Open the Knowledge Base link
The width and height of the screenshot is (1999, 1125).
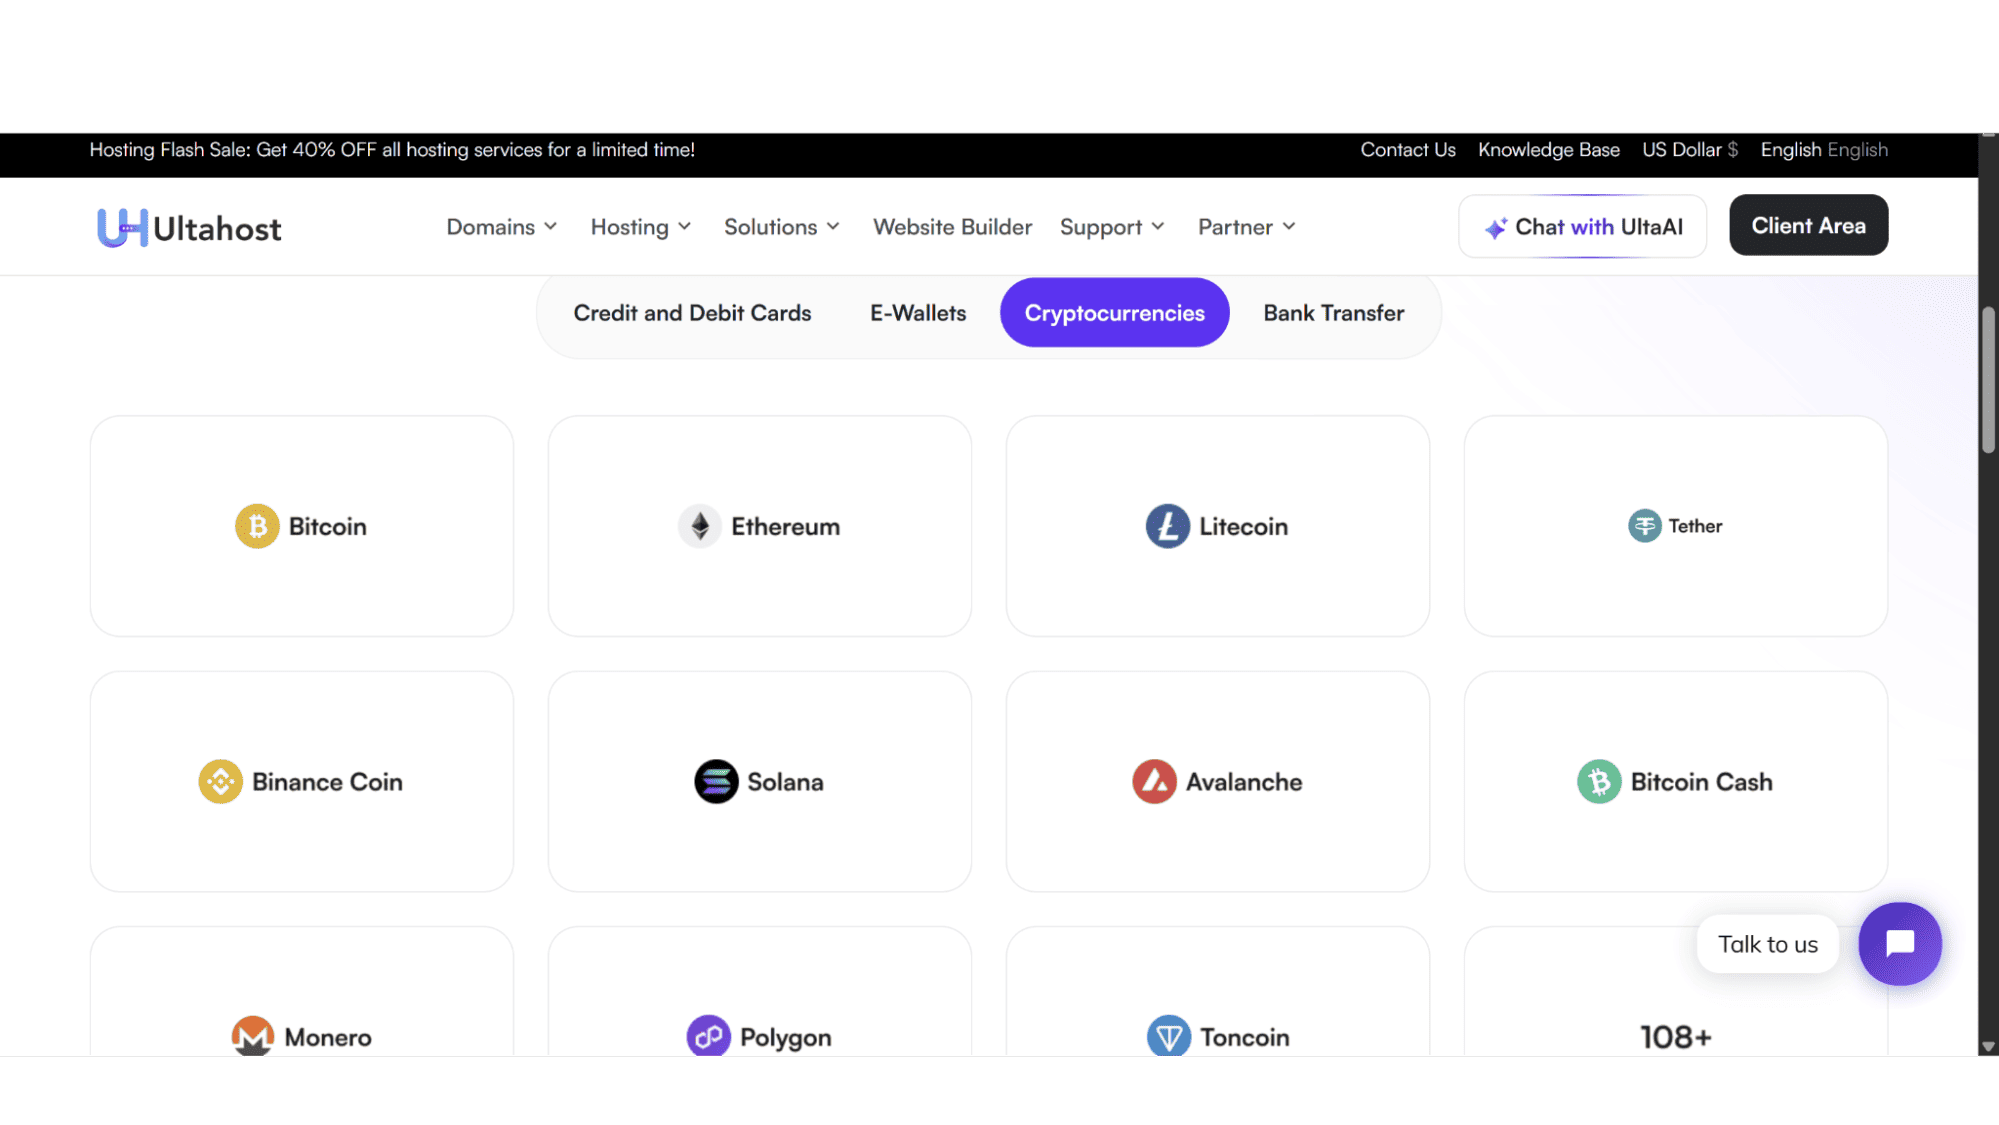[1548, 150]
